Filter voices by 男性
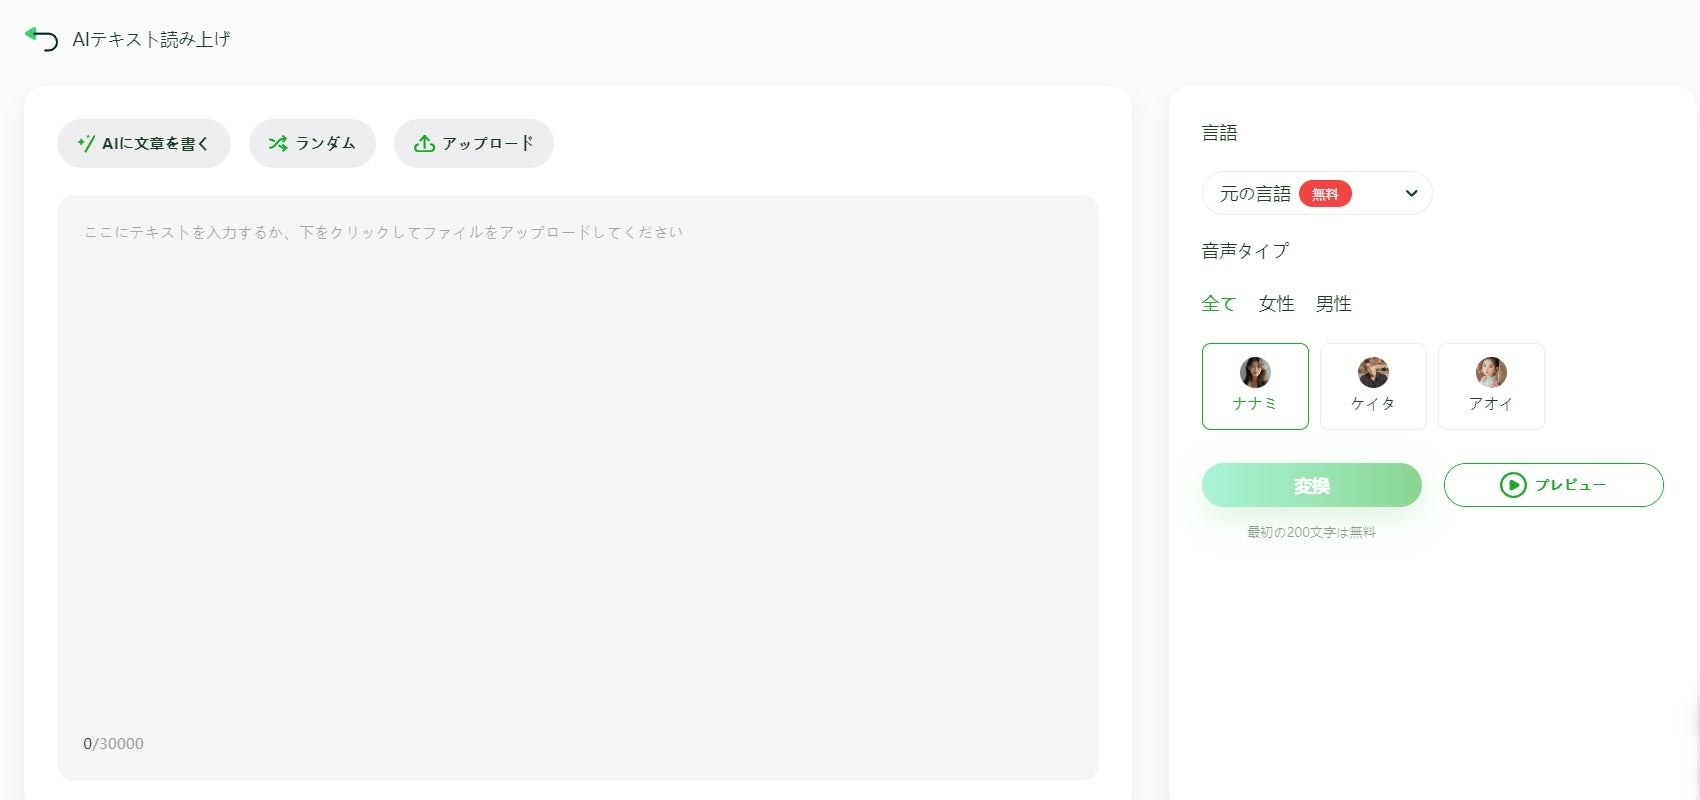The width and height of the screenshot is (1700, 800). pos(1333,303)
